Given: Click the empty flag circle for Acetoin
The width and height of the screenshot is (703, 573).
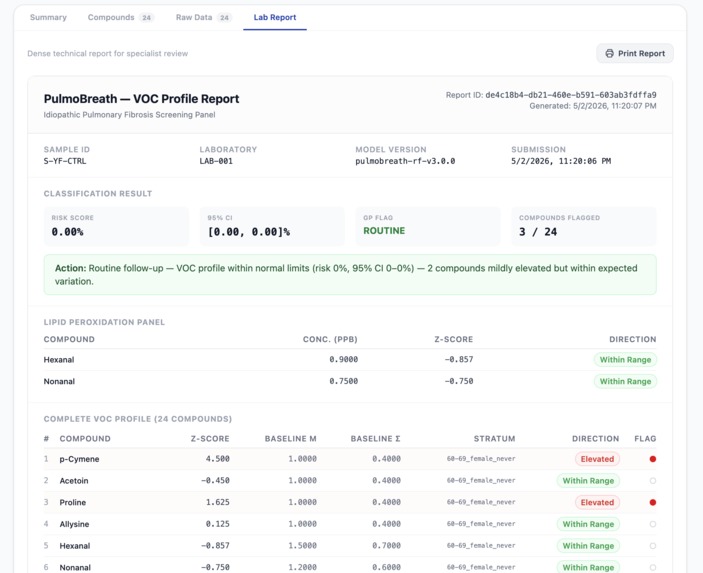Looking at the screenshot, I should click(653, 481).
